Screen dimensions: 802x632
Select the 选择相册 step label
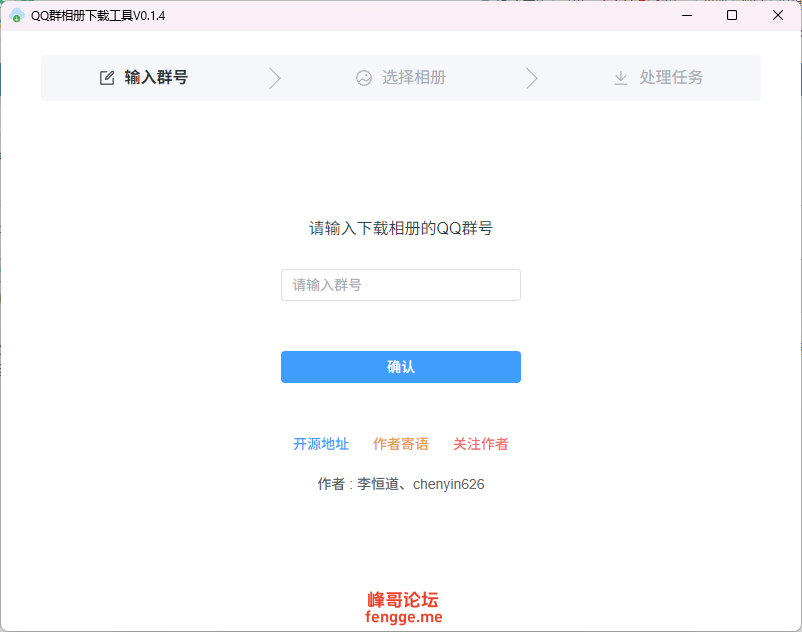pyautogui.click(x=414, y=77)
